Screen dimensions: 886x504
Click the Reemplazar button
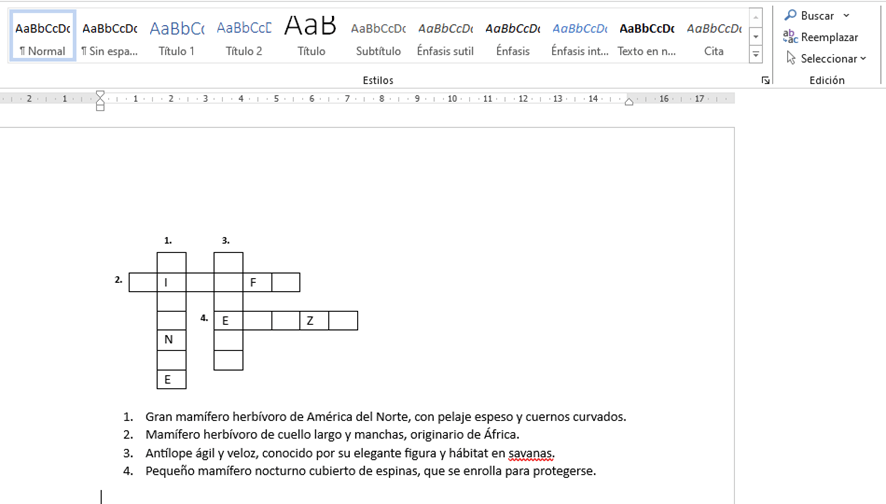(820, 37)
